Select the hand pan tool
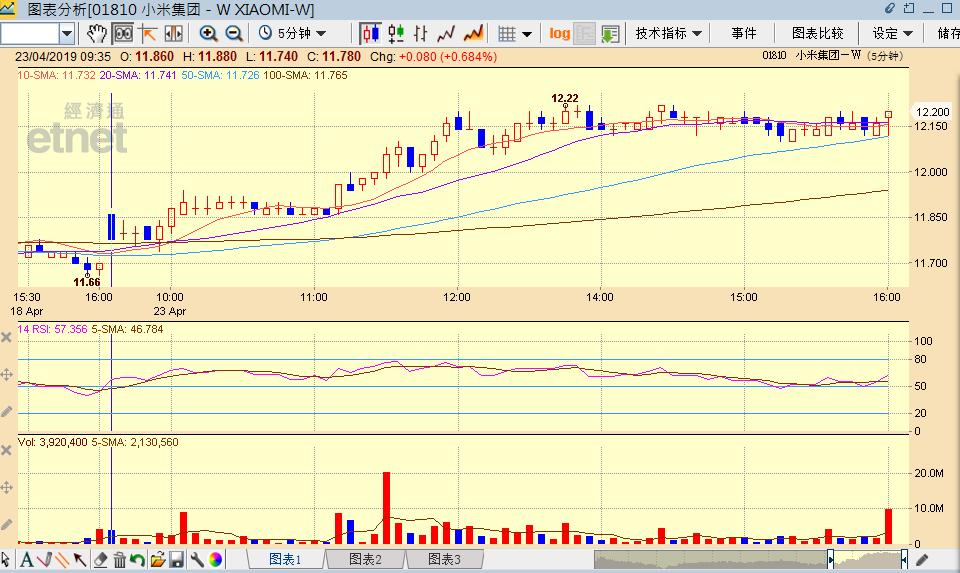This screenshot has width=960, height=573. [96, 33]
